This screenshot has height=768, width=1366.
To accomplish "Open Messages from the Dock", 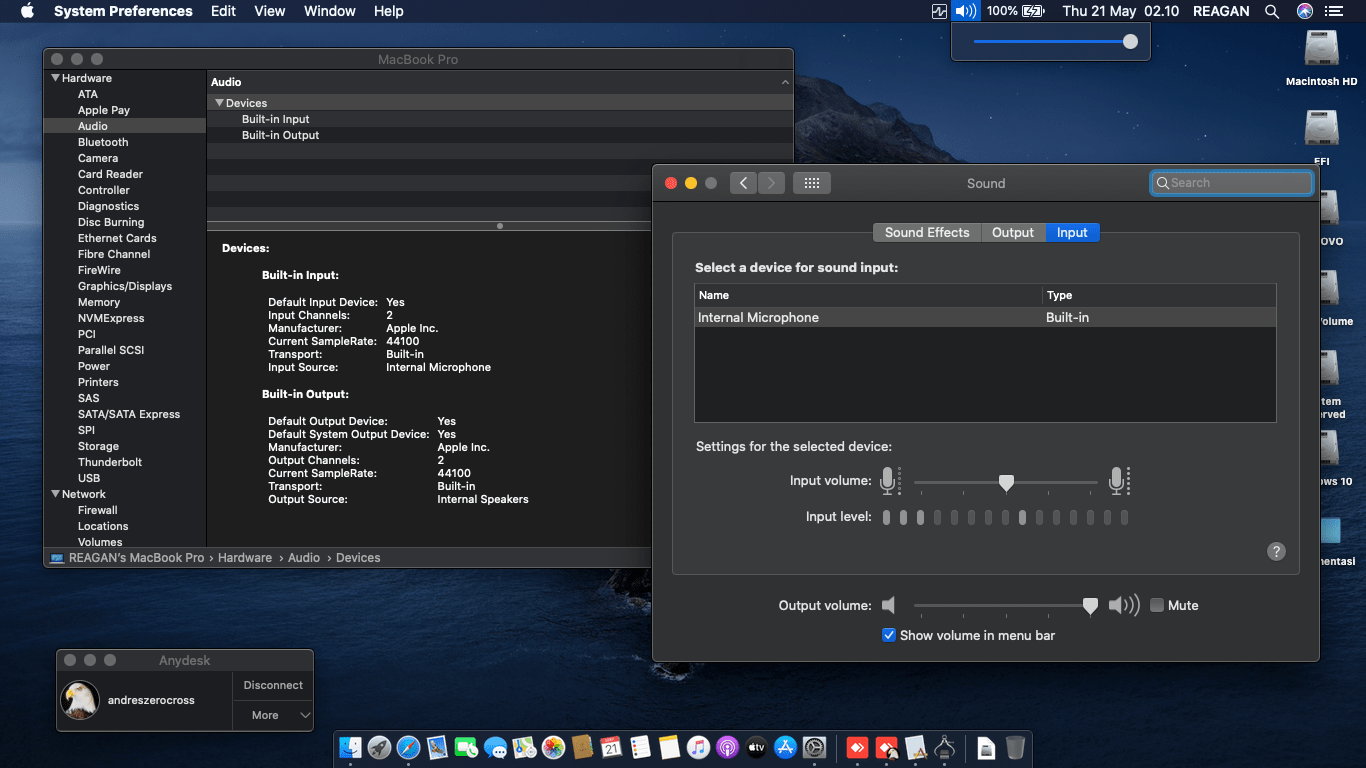I will [495, 747].
